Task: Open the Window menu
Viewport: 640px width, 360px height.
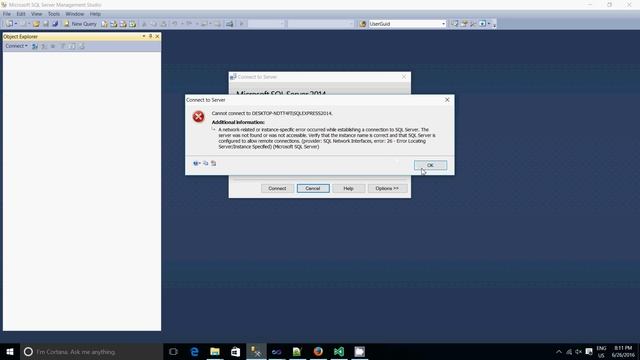Action: [x=74, y=14]
